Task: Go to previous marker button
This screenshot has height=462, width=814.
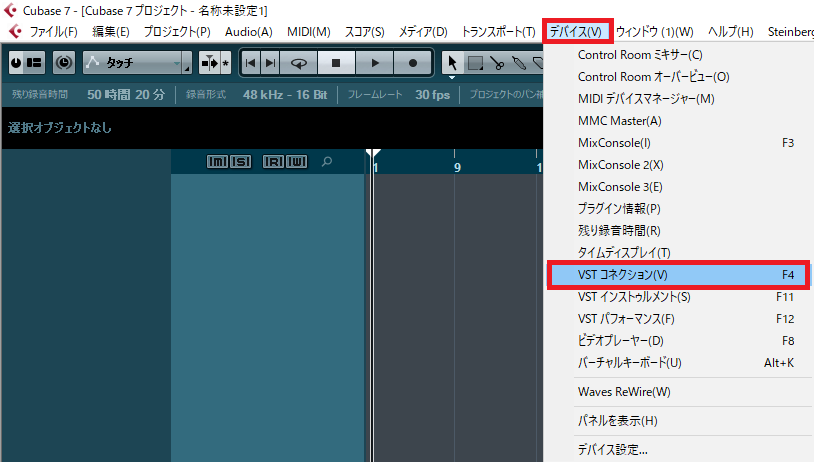Action: tap(251, 63)
